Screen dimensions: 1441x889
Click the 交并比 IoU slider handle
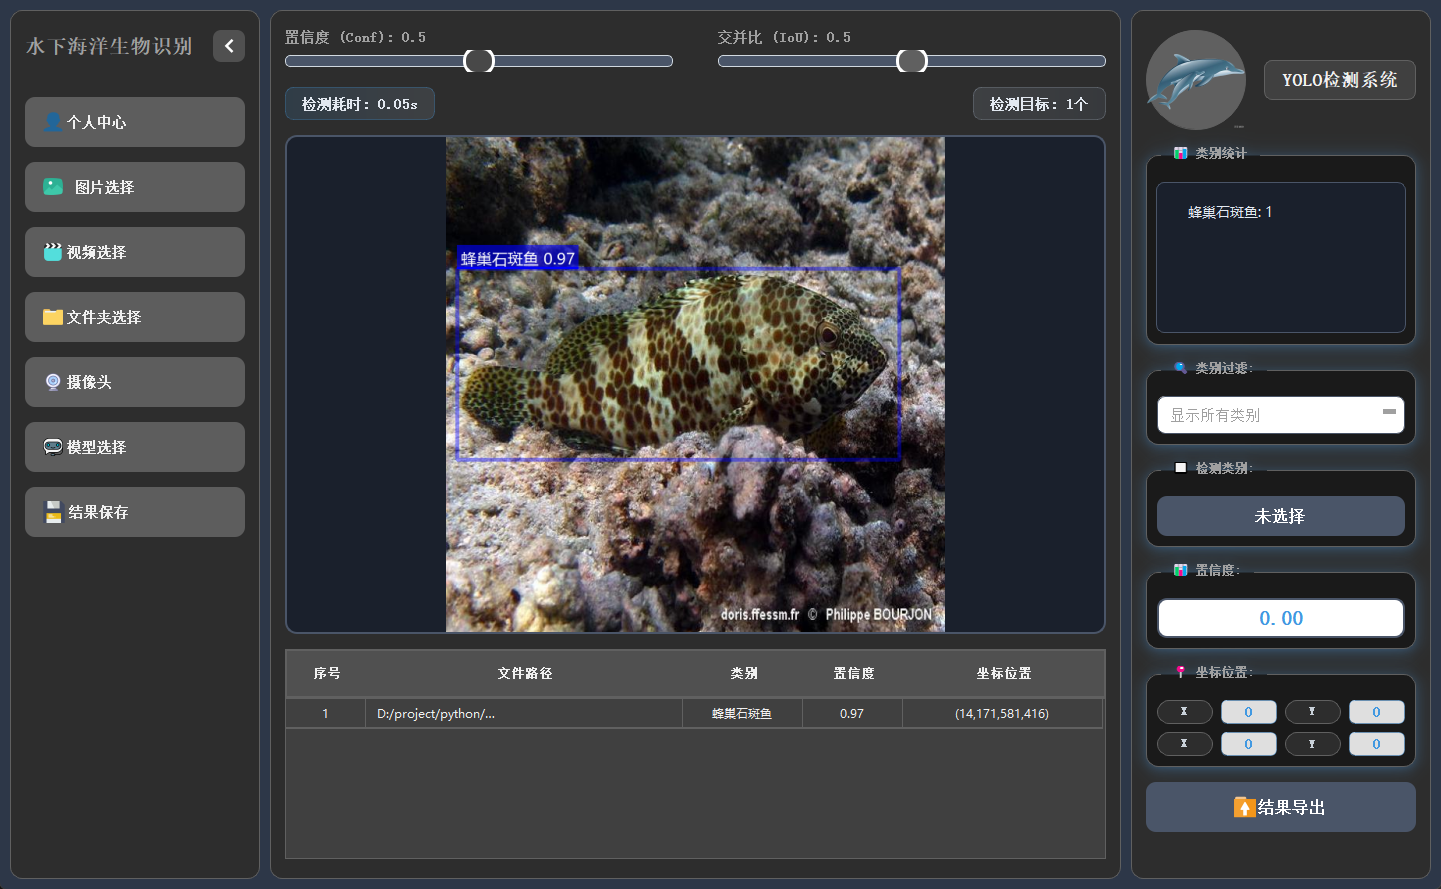[x=911, y=61]
